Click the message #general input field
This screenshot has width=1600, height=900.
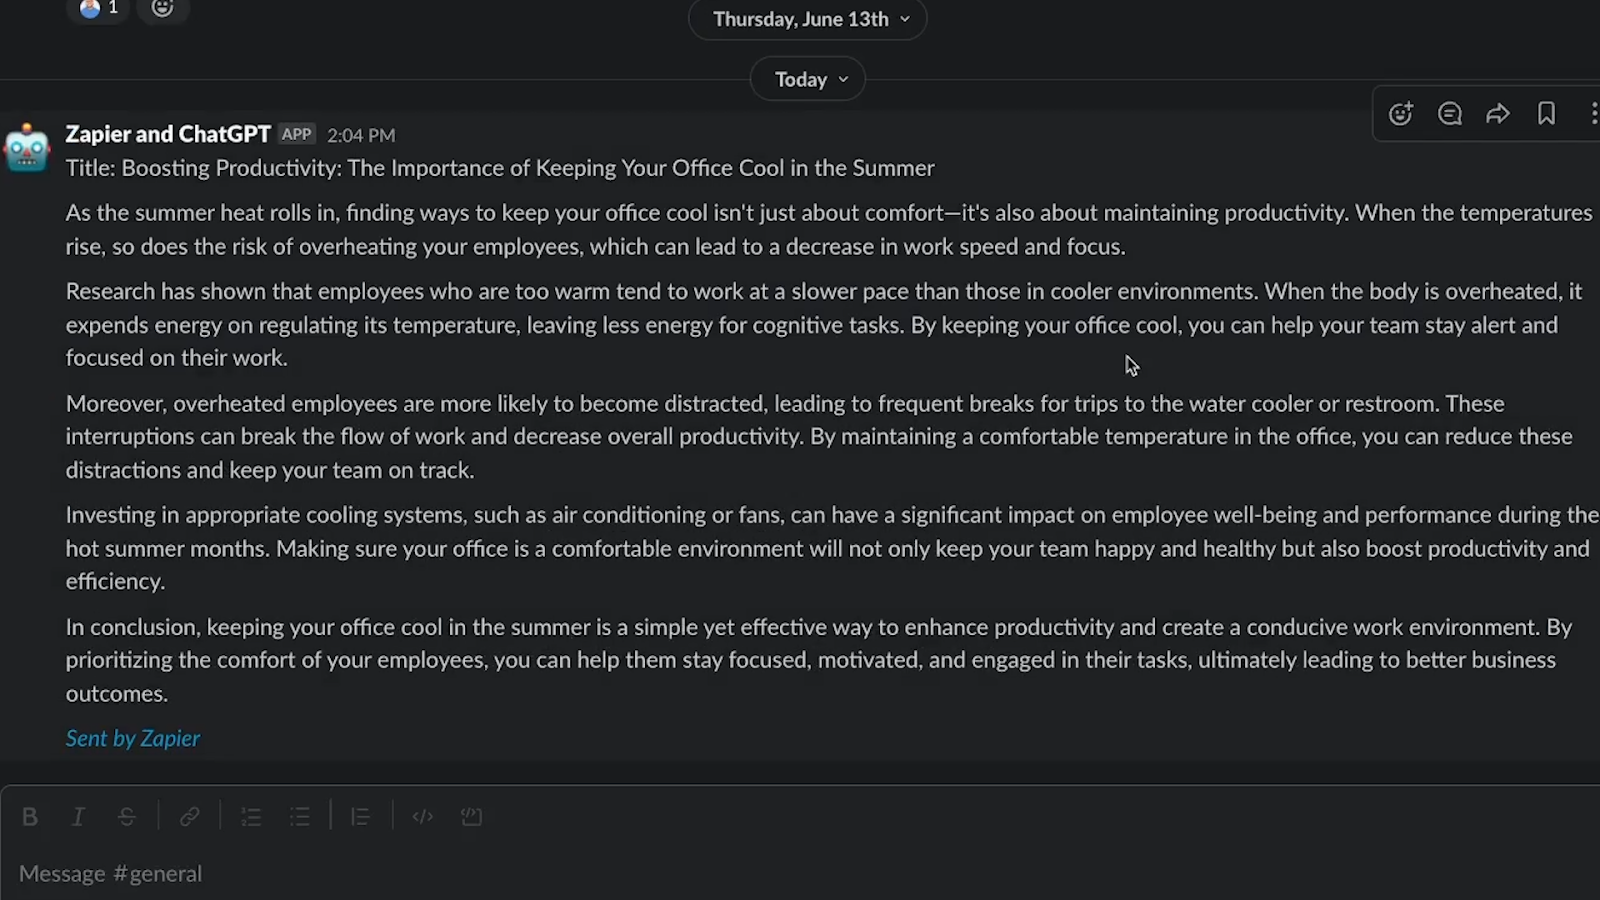tap(800, 873)
